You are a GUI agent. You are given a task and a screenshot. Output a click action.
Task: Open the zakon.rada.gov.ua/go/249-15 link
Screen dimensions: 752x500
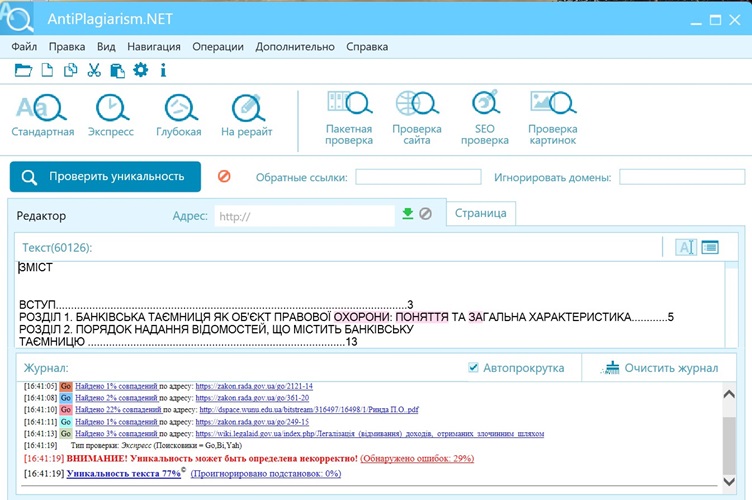click(x=252, y=422)
